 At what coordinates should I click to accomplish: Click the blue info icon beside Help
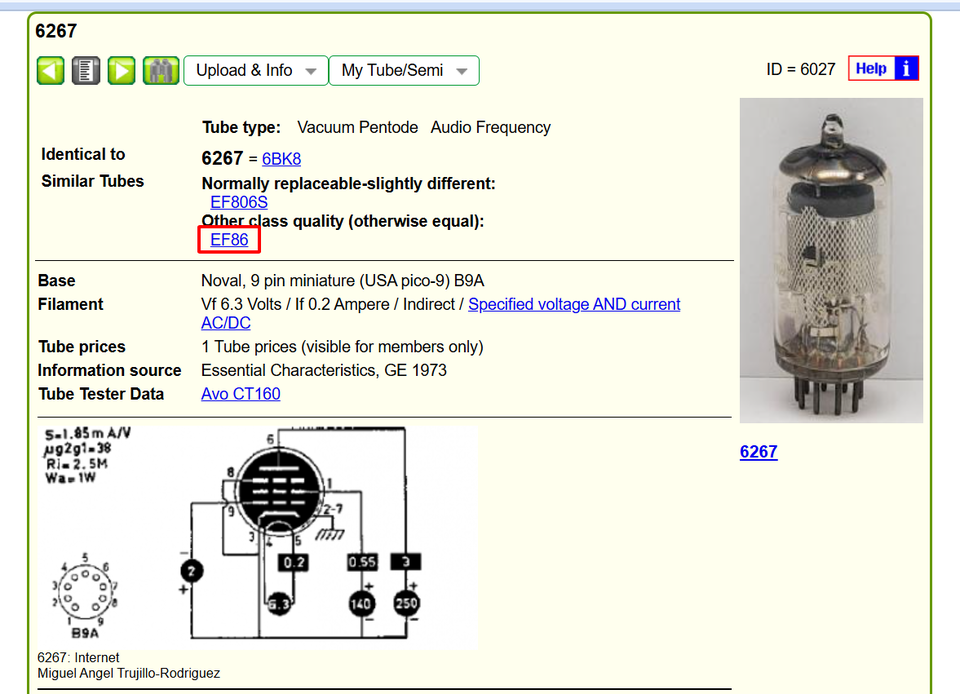pyautogui.click(x=906, y=68)
